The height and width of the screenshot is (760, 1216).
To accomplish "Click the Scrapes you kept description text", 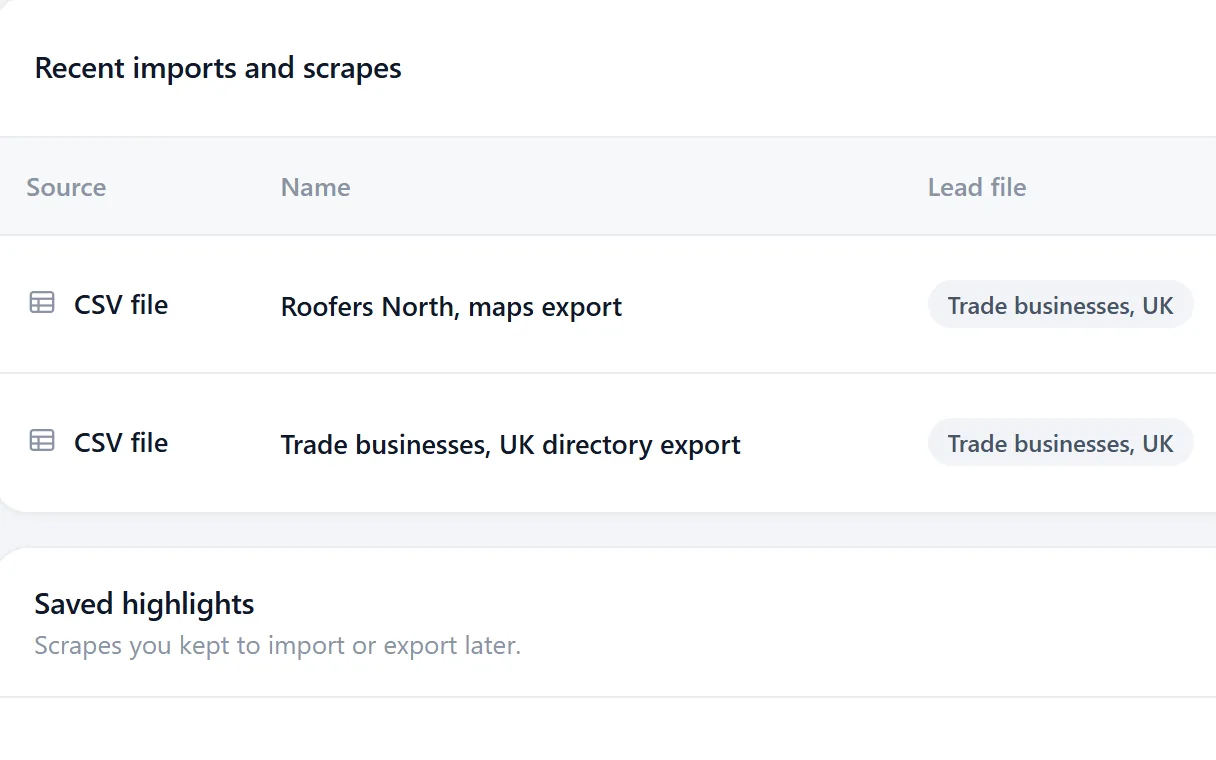I will [x=278, y=646].
